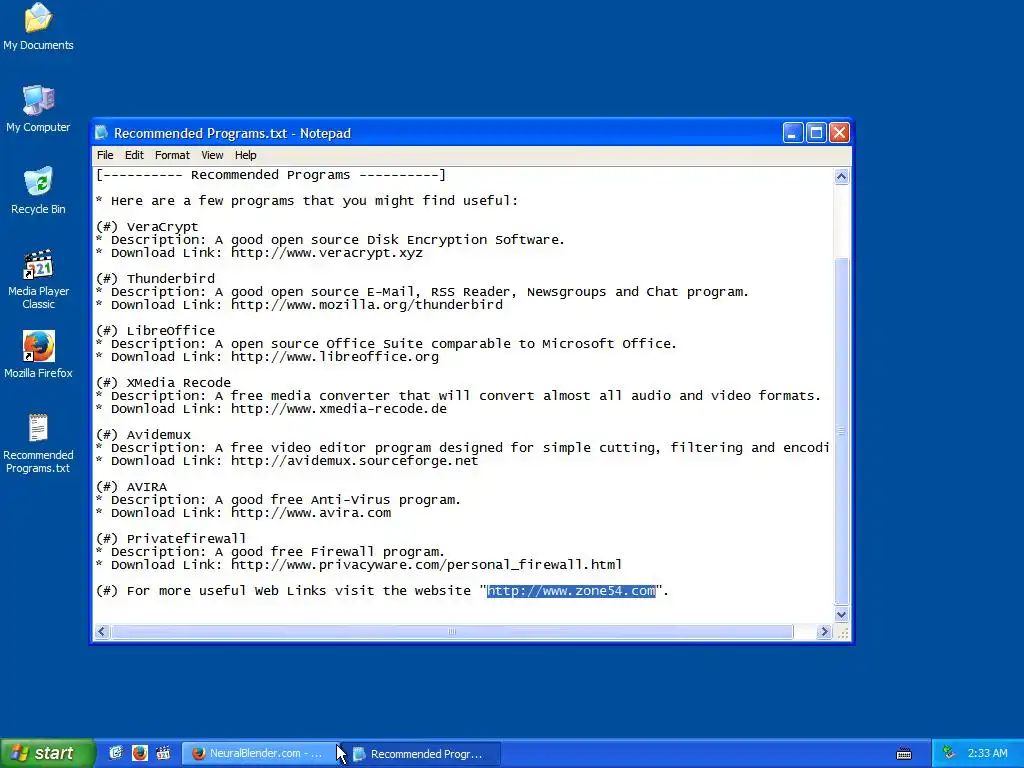Click horizontal scrollbar right arrow
This screenshot has height=768, width=1024.
click(824, 632)
